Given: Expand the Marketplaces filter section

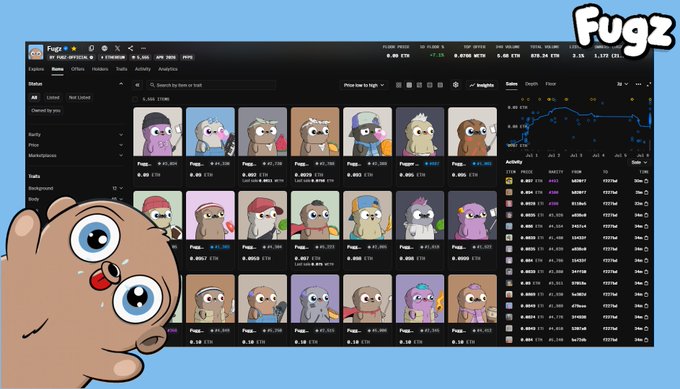Looking at the screenshot, I should tap(76, 155).
